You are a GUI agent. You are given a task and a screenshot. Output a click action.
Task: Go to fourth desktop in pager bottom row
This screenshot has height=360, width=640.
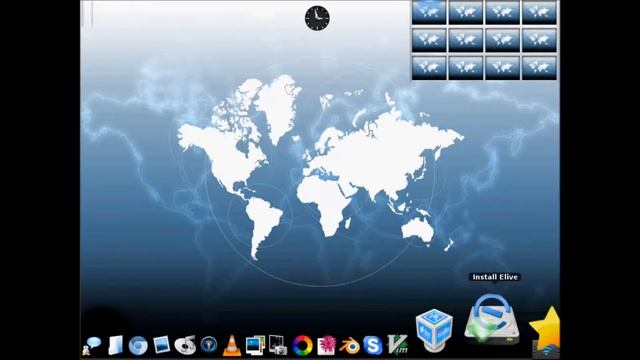(x=539, y=68)
